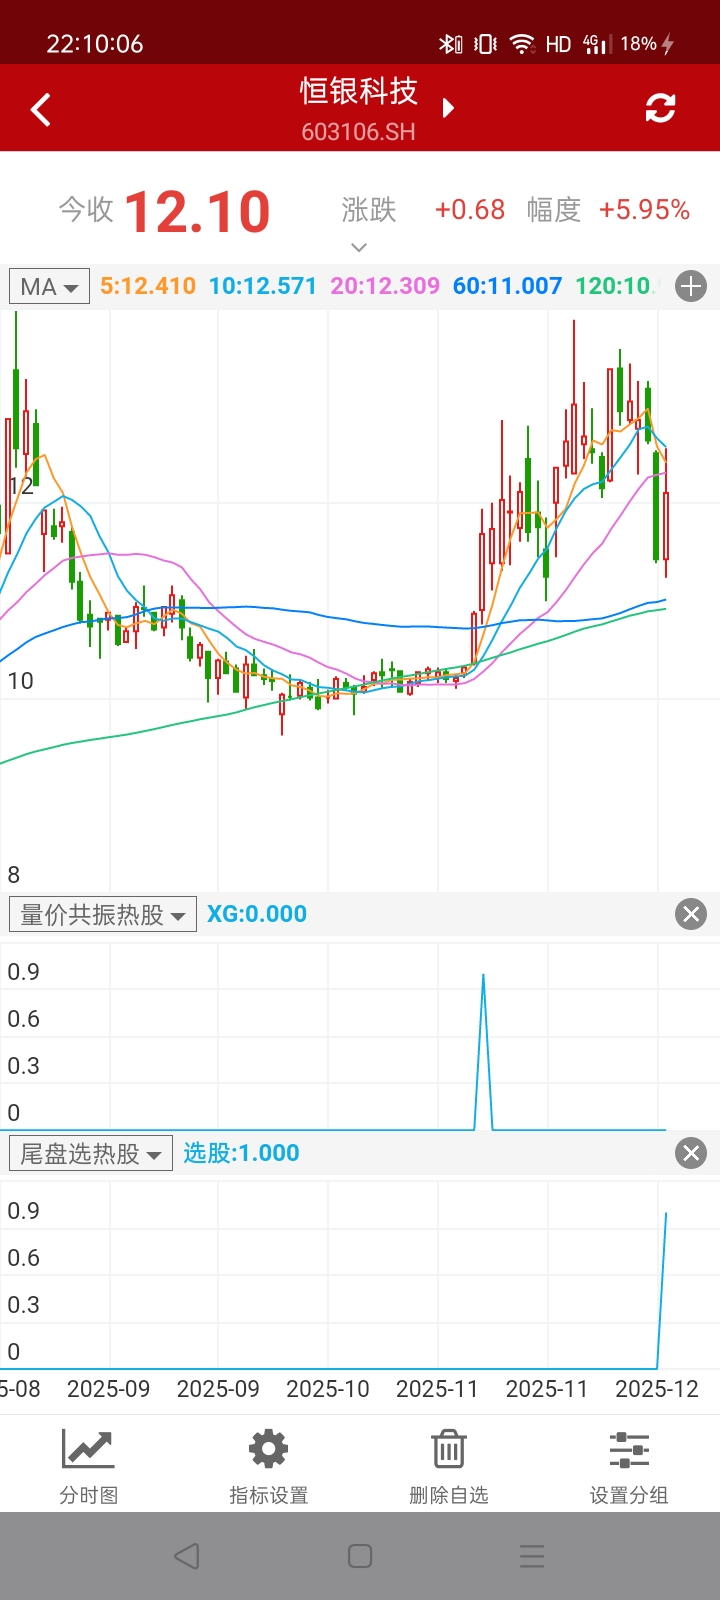Tap the closing price 12.10
This screenshot has height=1600, width=720.
197,212
